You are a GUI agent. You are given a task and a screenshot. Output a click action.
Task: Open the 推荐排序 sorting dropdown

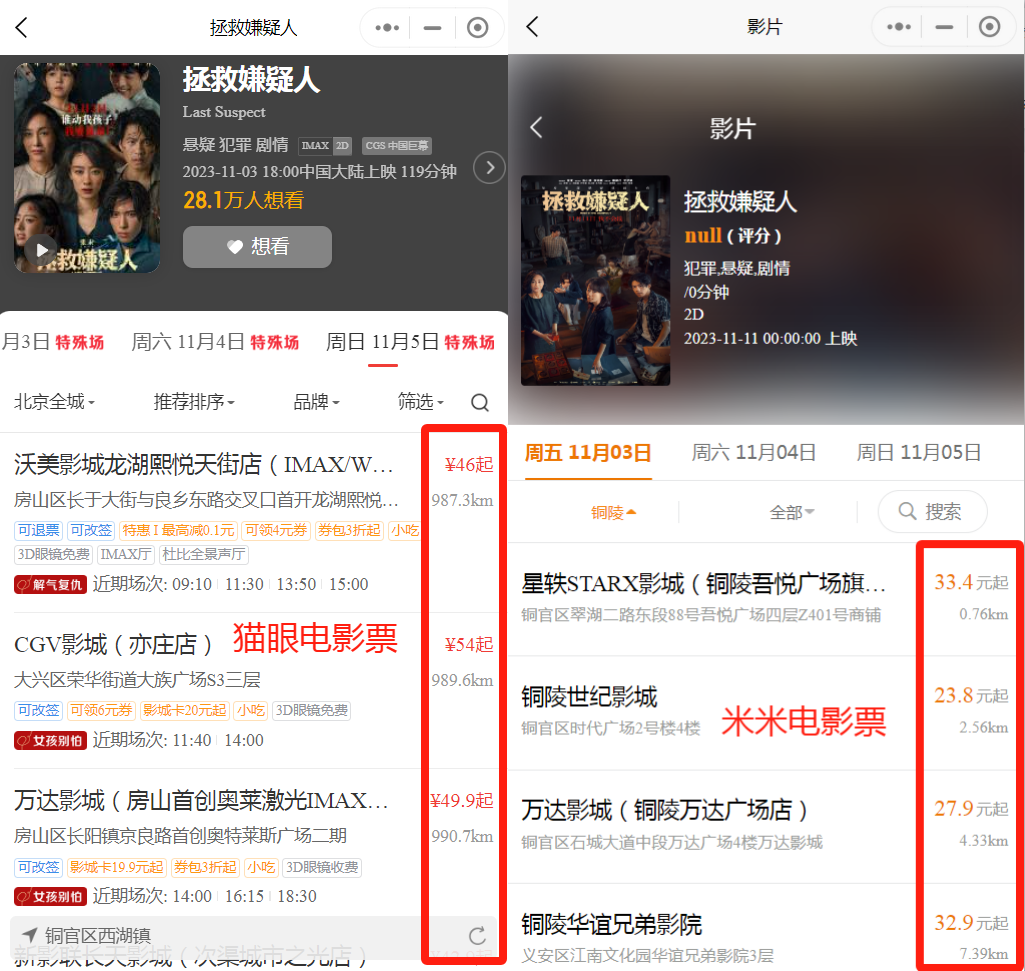click(x=193, y=401)
